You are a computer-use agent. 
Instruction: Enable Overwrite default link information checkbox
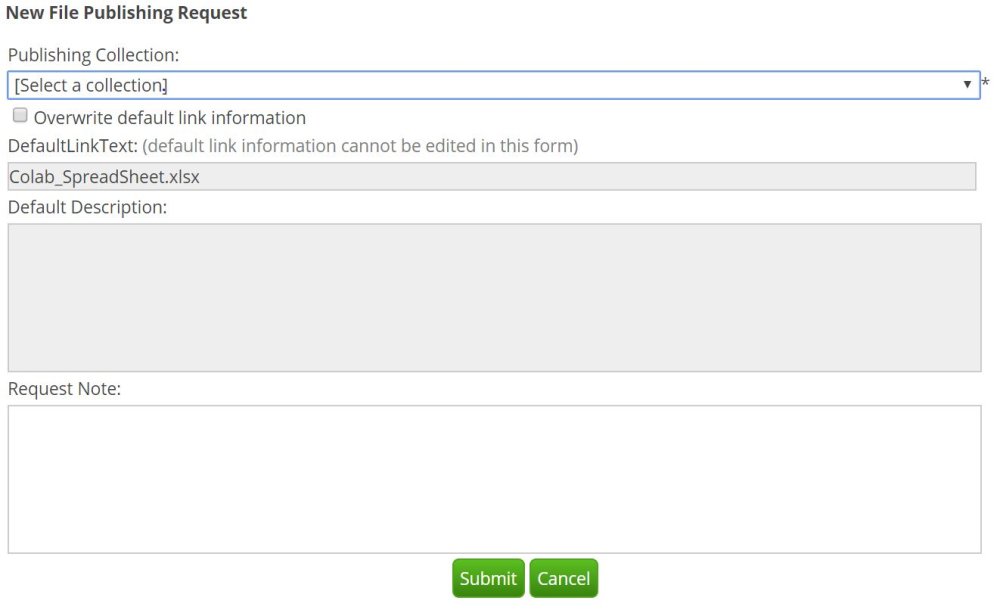pyautogui.click(x=20, y=115)
